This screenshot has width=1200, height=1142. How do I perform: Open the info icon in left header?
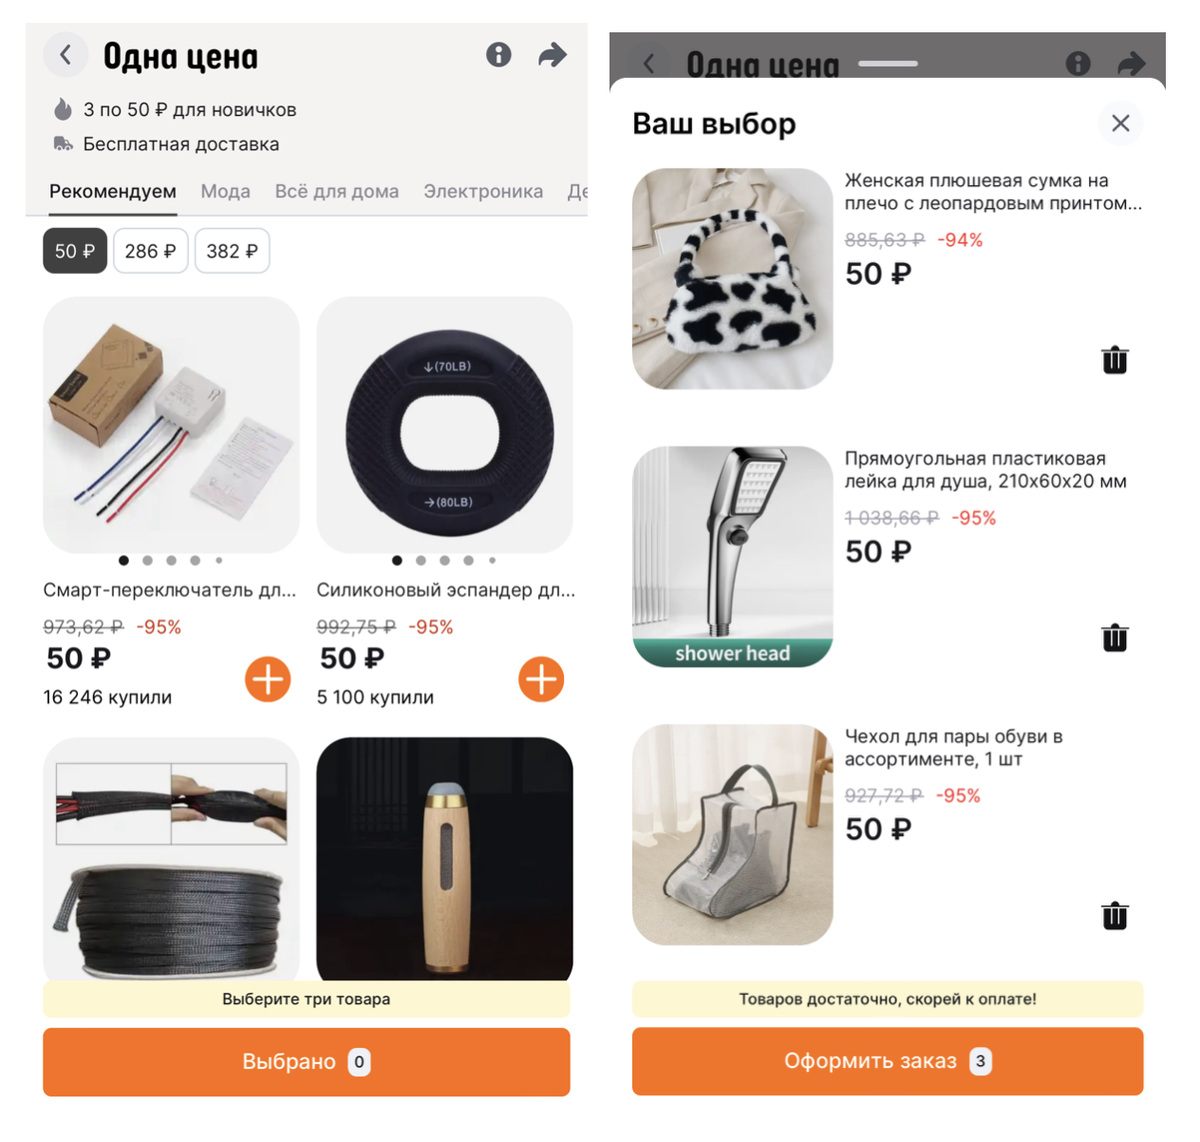tap(498, 55)
